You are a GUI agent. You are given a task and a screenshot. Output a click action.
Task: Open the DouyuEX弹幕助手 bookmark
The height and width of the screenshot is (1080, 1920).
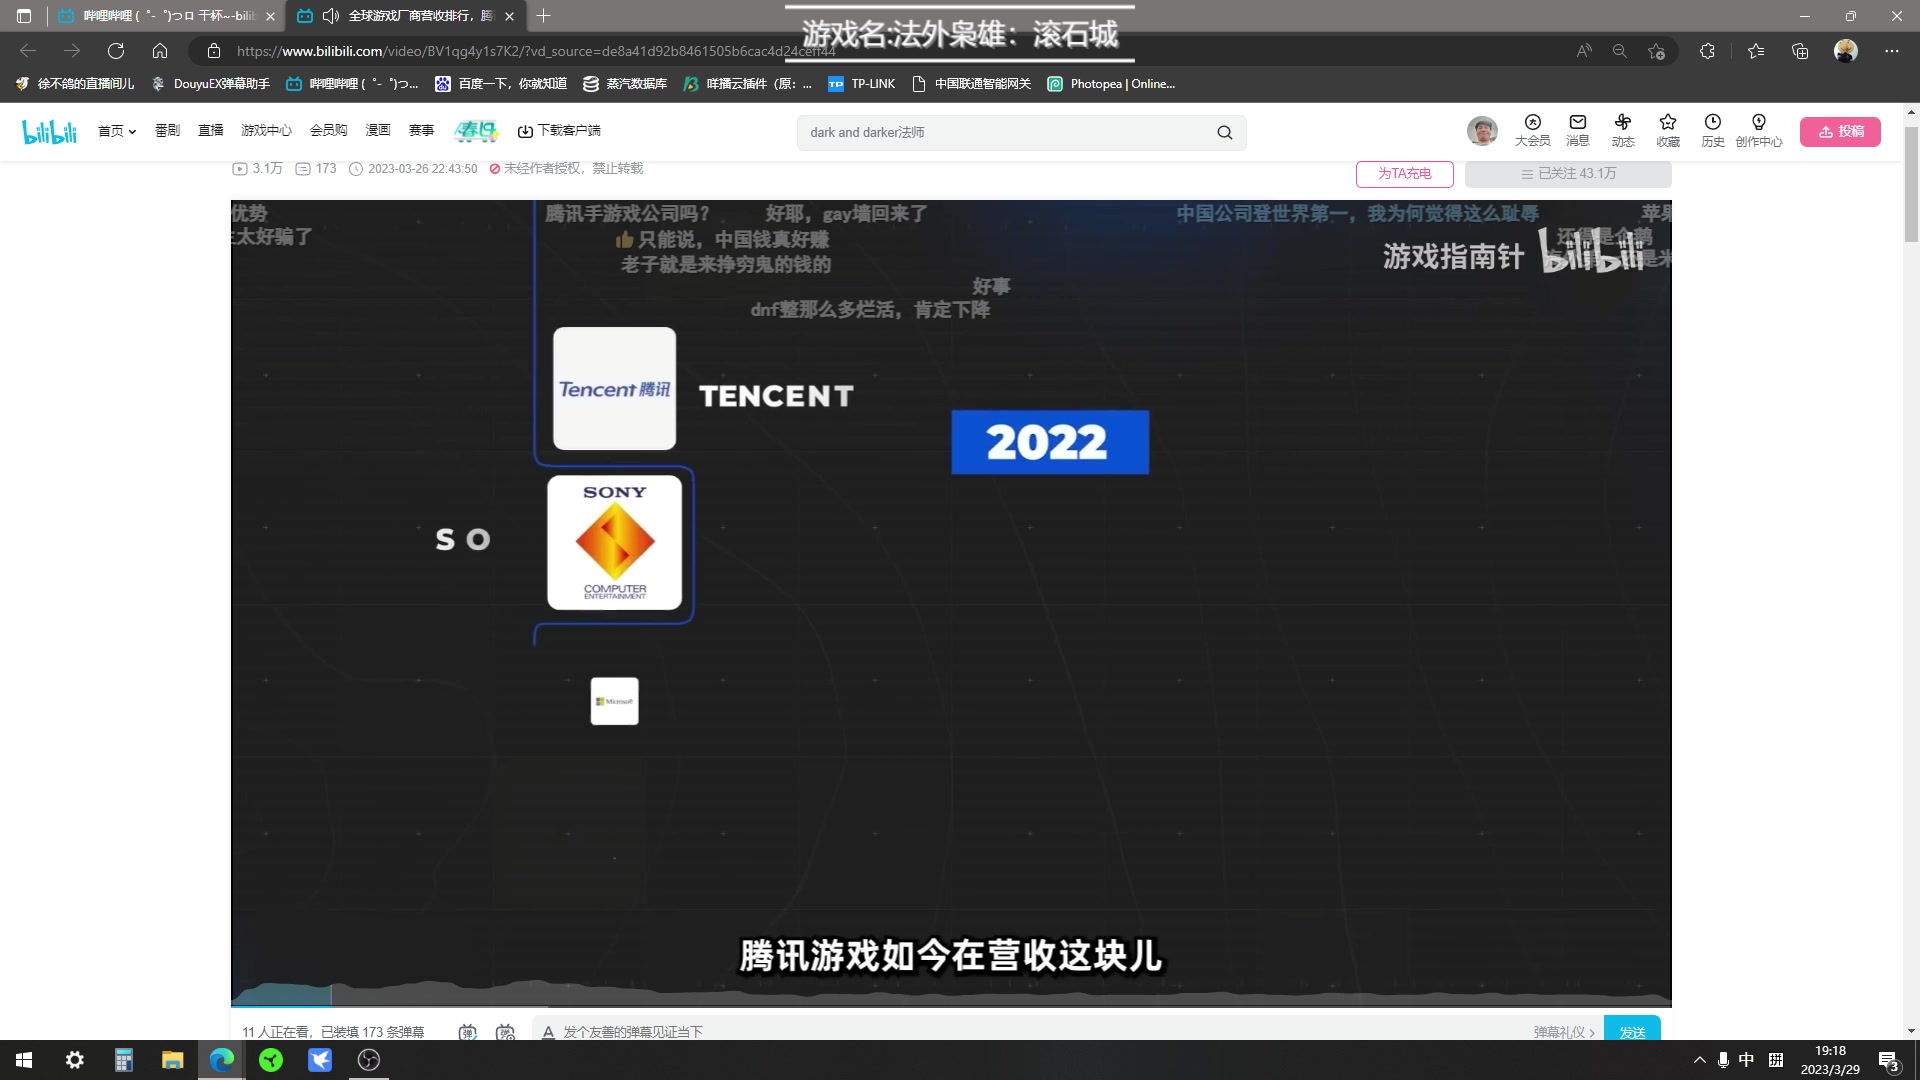[x=211, y=84]
